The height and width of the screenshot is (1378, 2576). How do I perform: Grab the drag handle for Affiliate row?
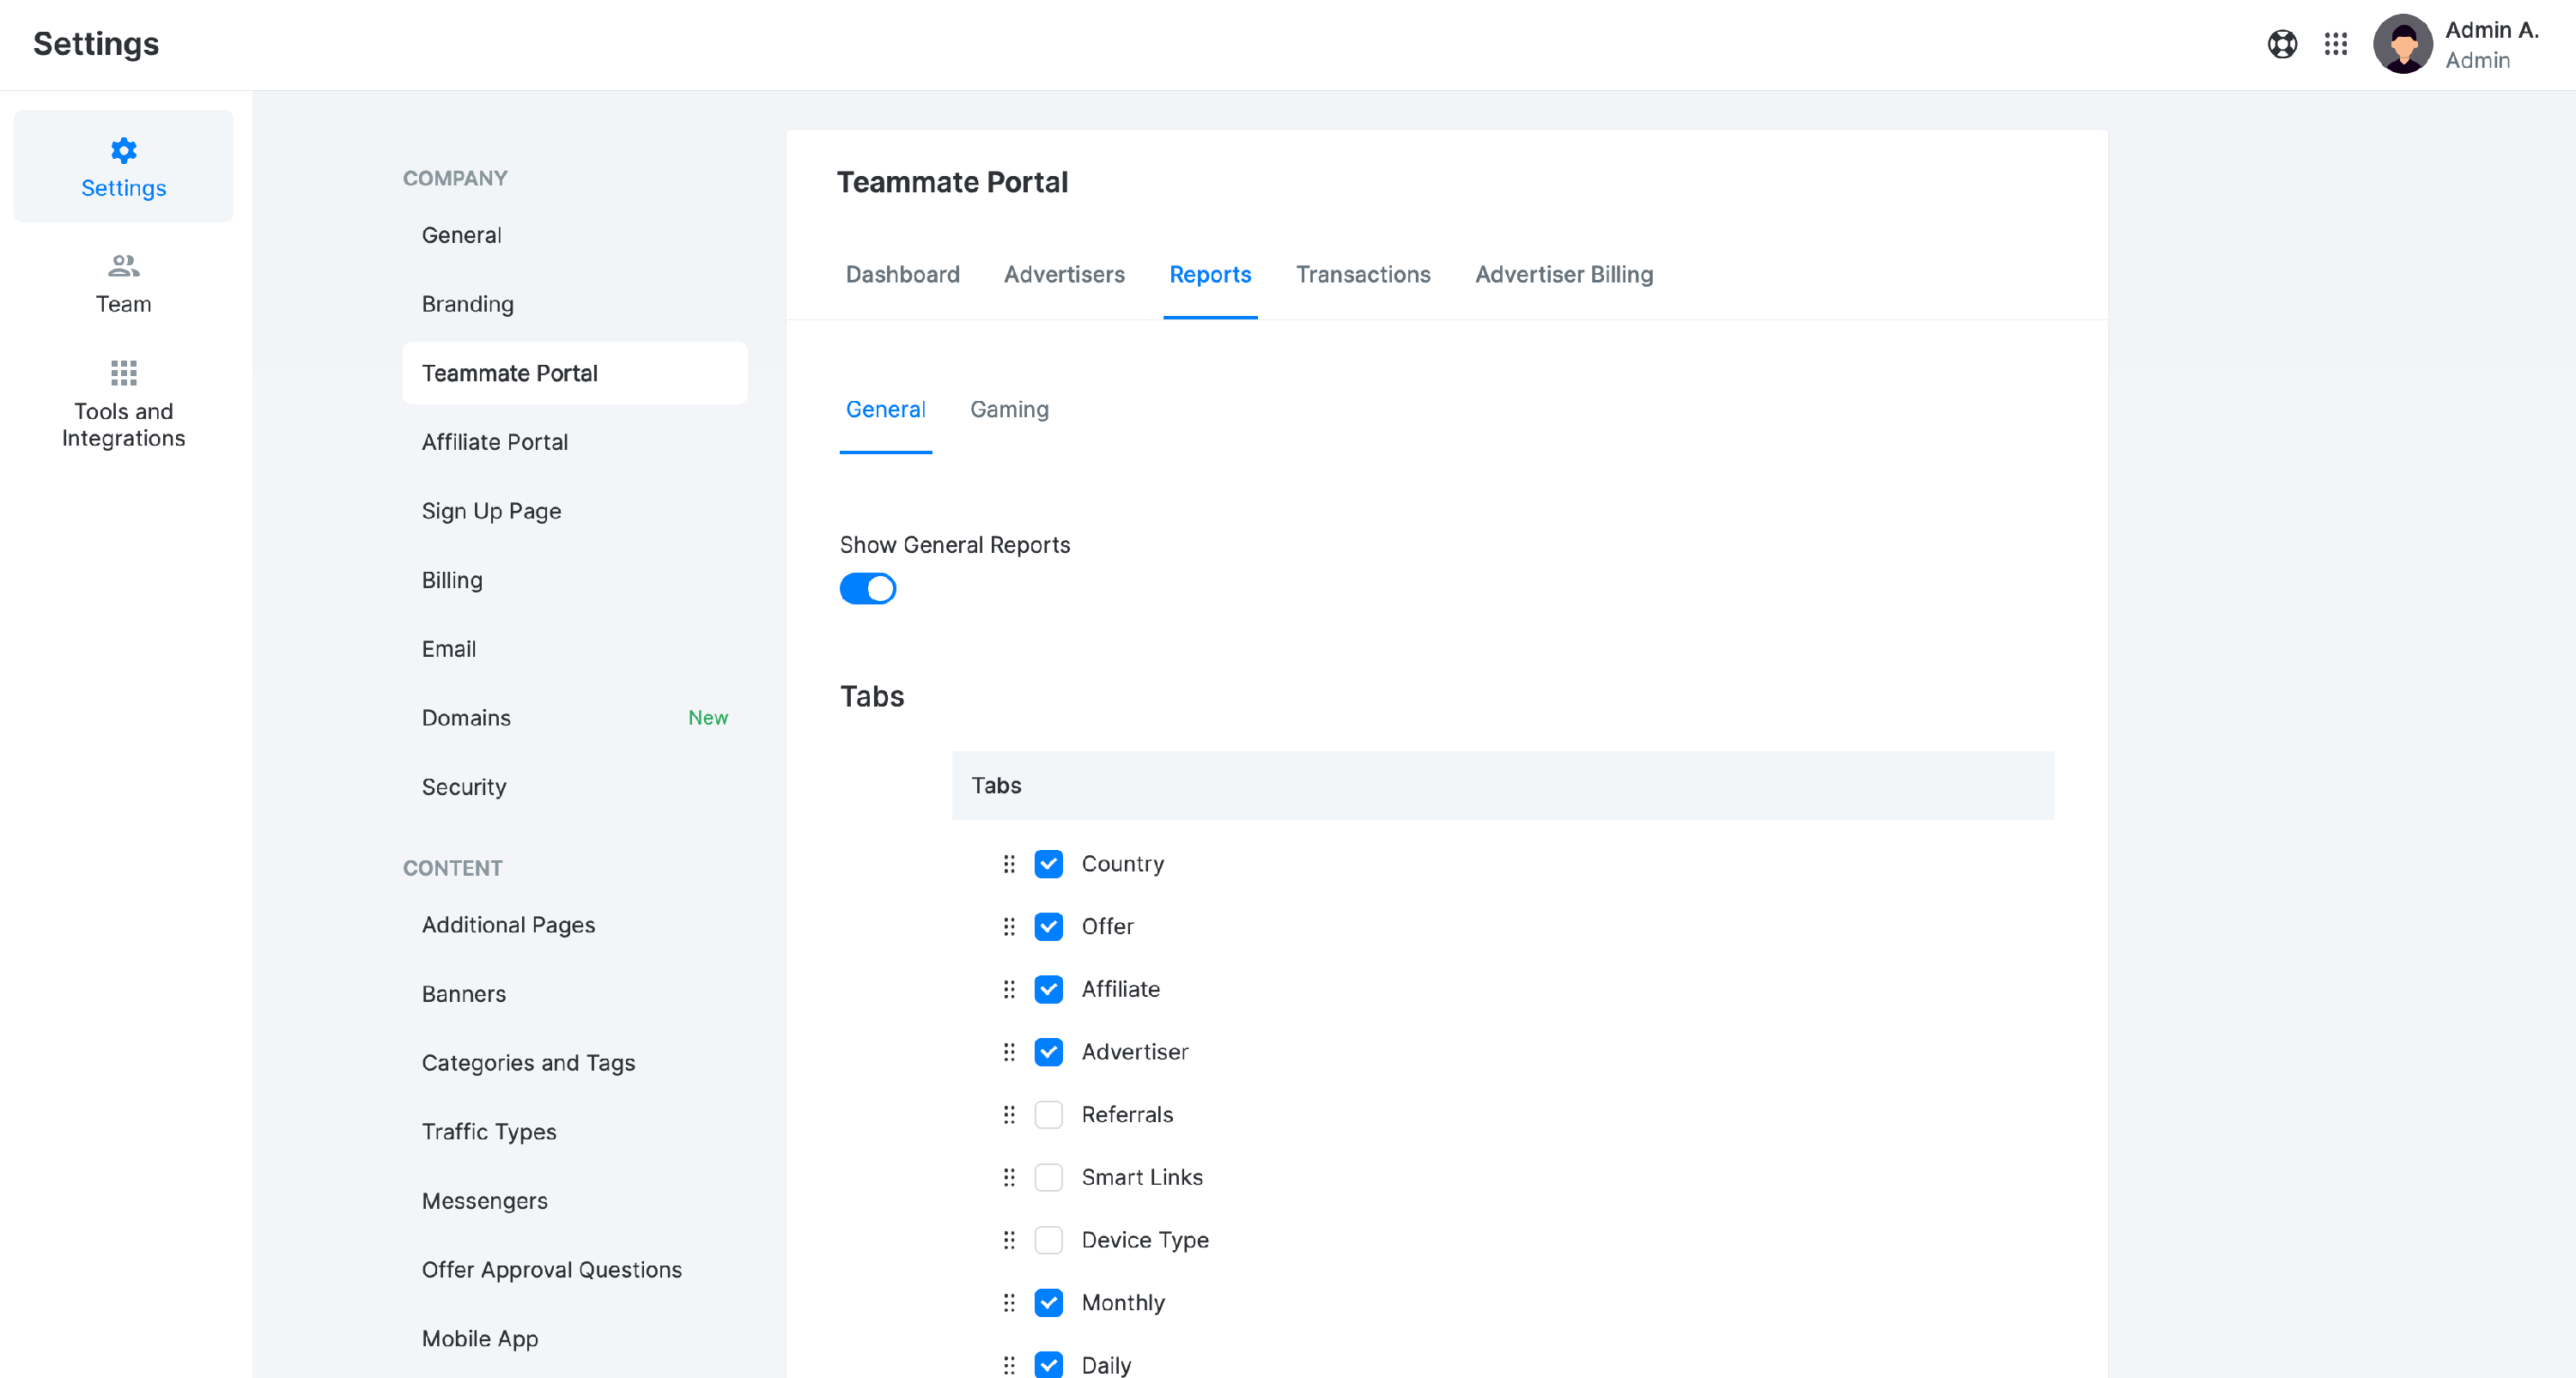click(x=1009, y=990)
